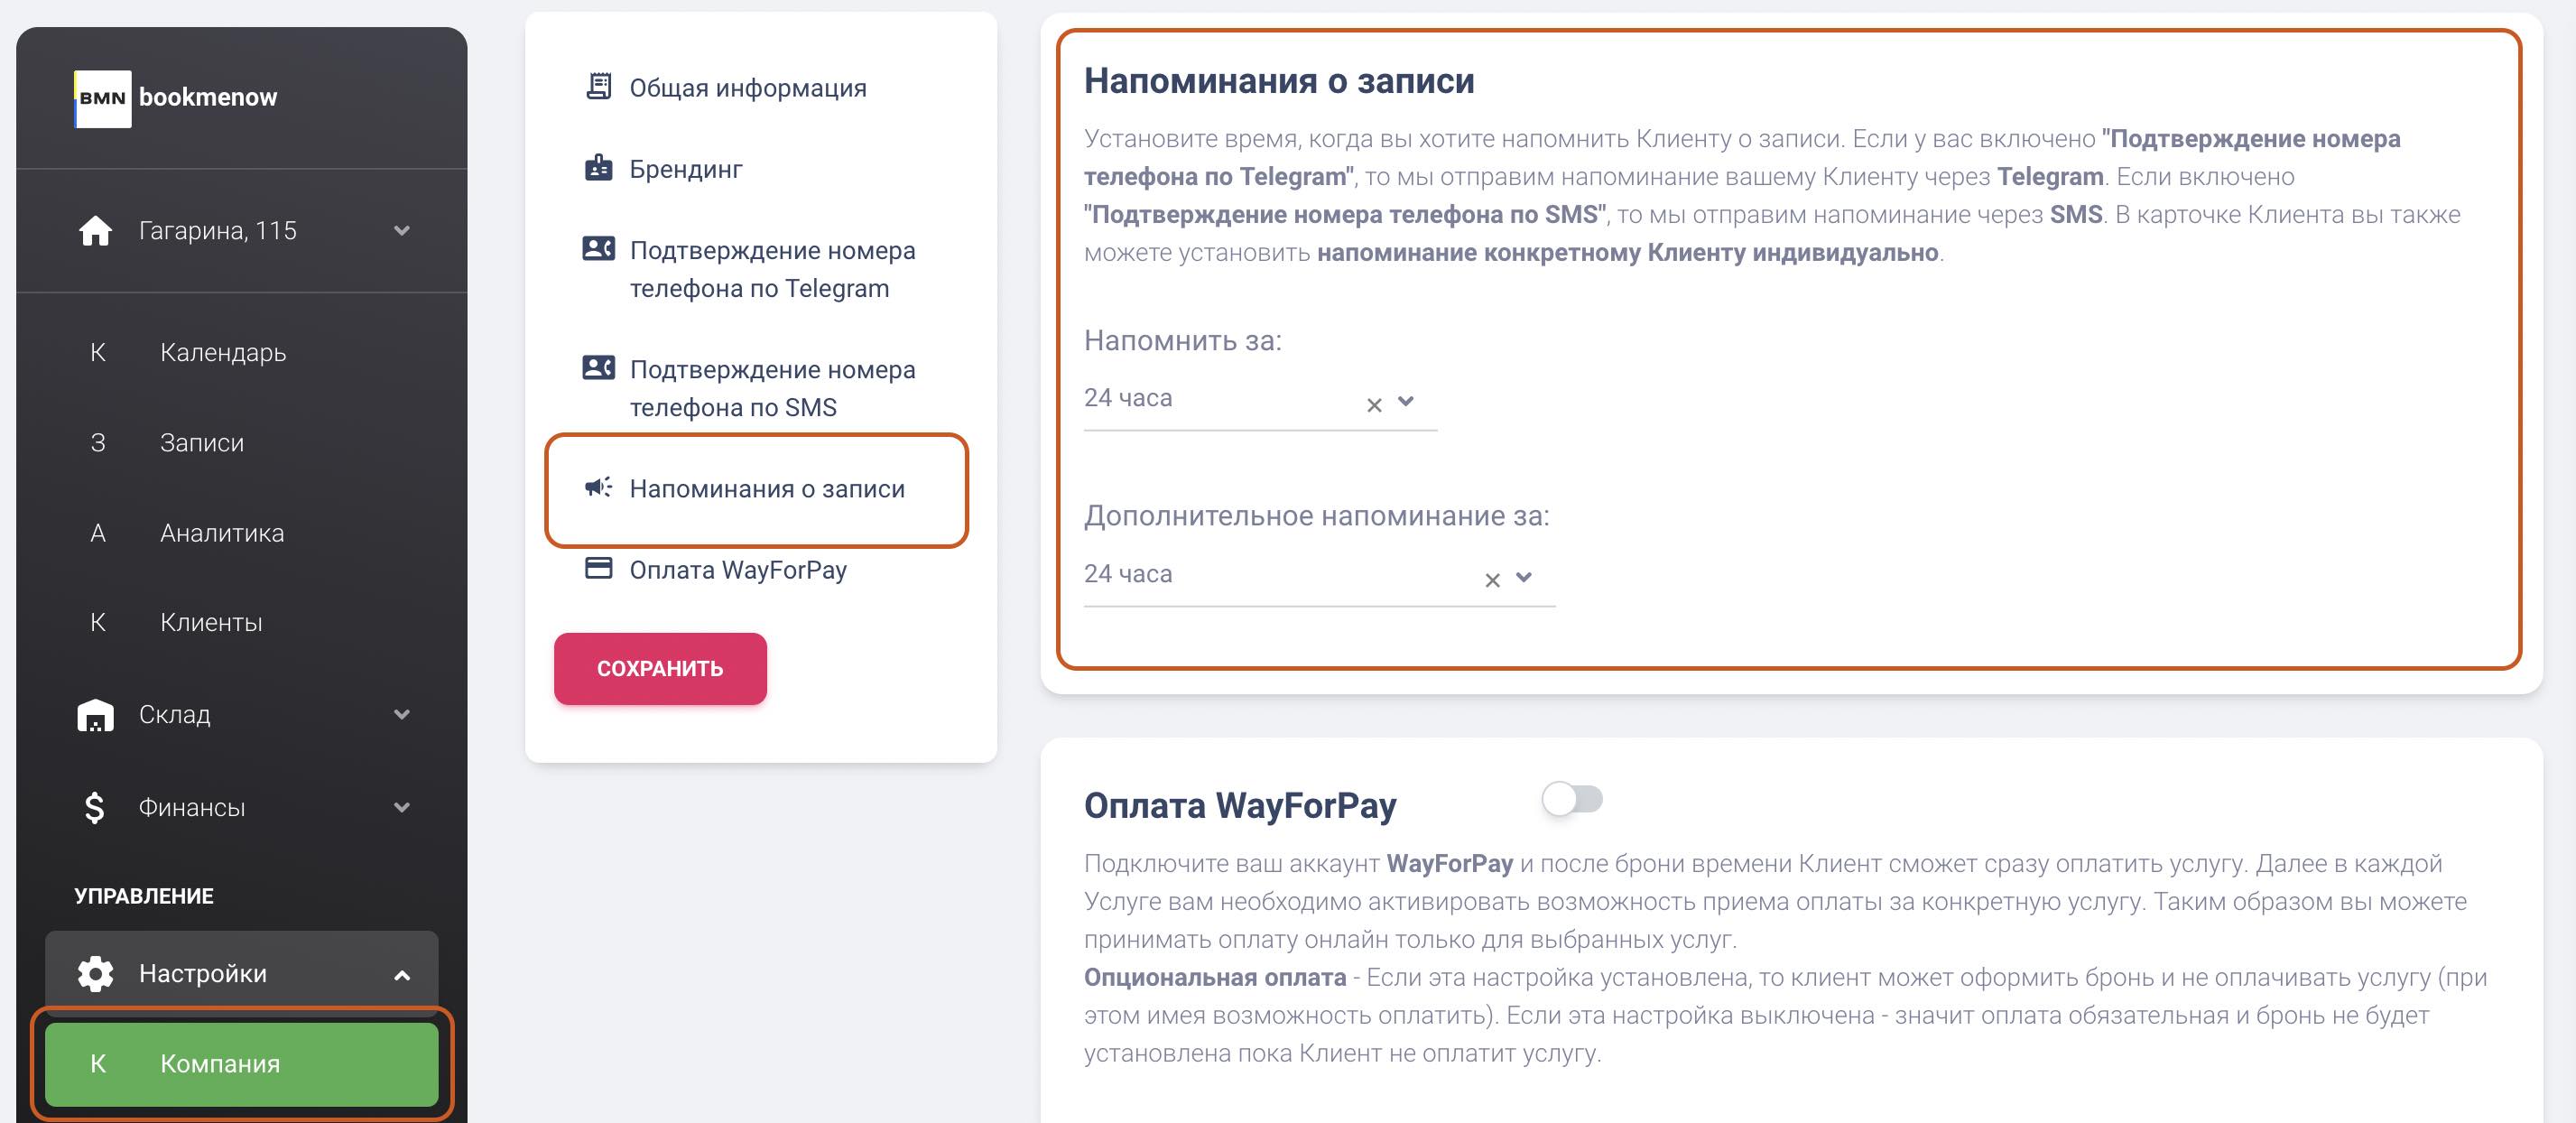This screenshot has height=1123, width=2576.
Task: Click the finances (Финансы) icon
Action: (92, 805)
